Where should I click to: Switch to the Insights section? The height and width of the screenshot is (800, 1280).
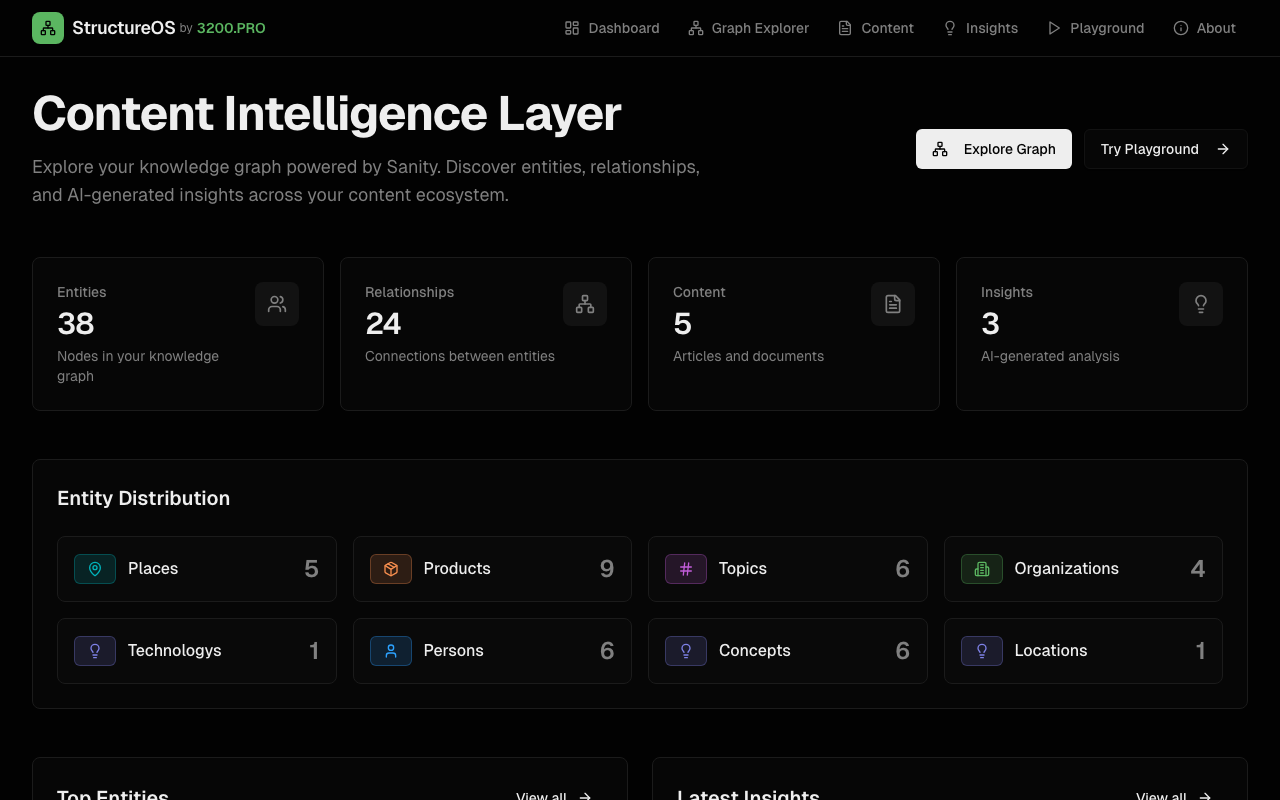pos(980,28)
